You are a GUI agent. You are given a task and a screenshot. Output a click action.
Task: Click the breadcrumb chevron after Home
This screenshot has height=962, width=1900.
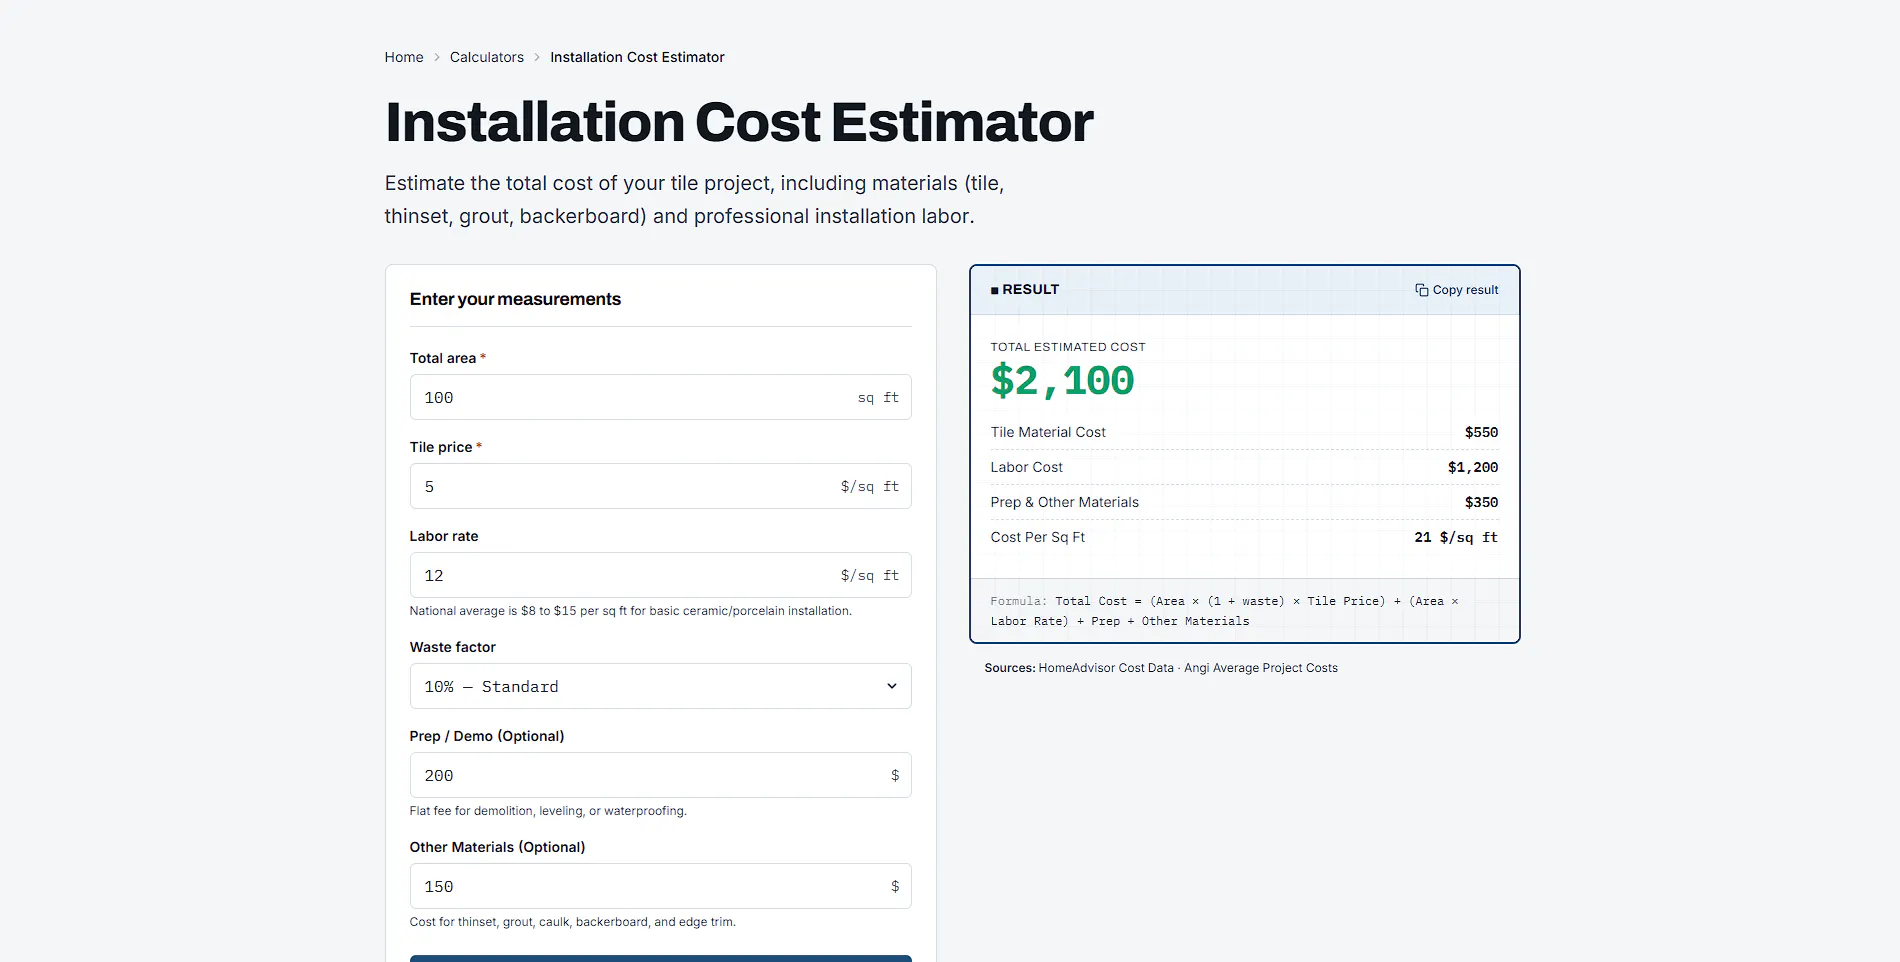(437, 57)
